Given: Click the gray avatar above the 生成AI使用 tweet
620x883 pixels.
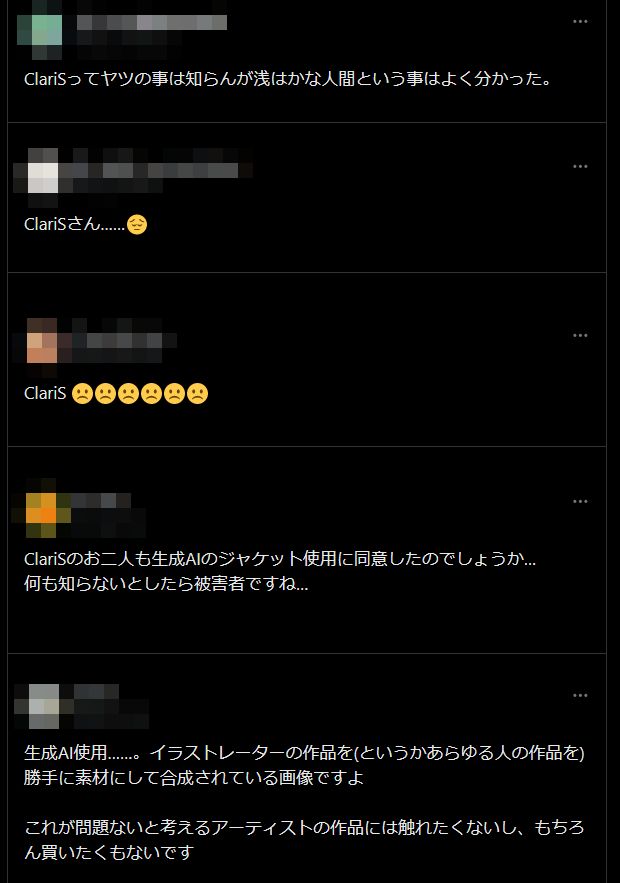Looking at the screenshot, I should [44, 706].
